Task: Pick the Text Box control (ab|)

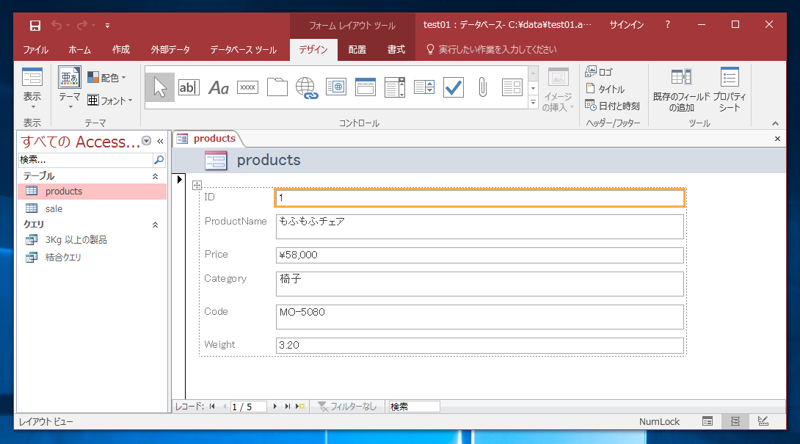Action: pyautogui.click(x=189, y=87)
